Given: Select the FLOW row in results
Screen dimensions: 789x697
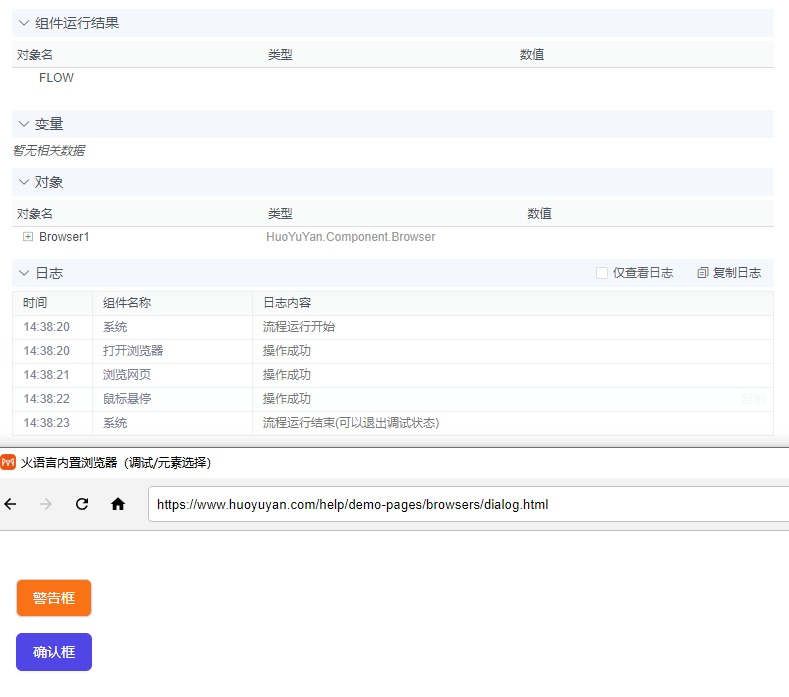Looking at the screenshot, I should (x=56, y=78).
